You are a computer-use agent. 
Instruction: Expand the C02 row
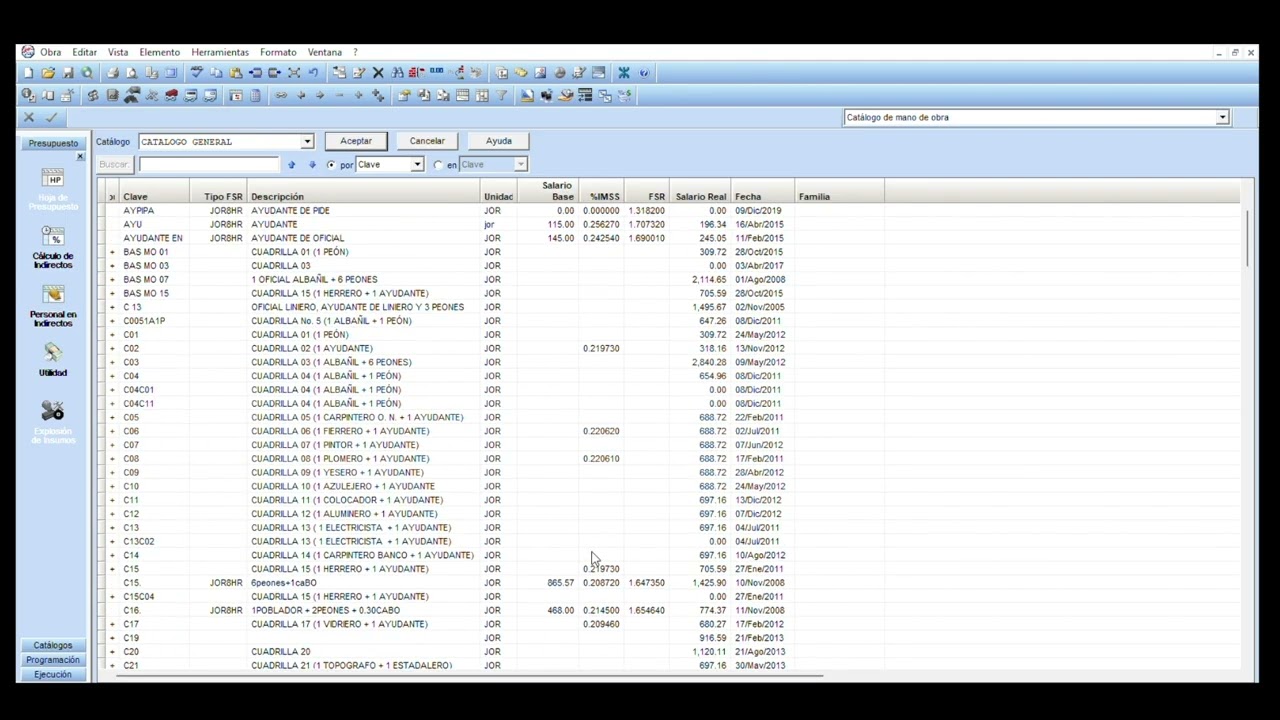(x=112, y=349)
